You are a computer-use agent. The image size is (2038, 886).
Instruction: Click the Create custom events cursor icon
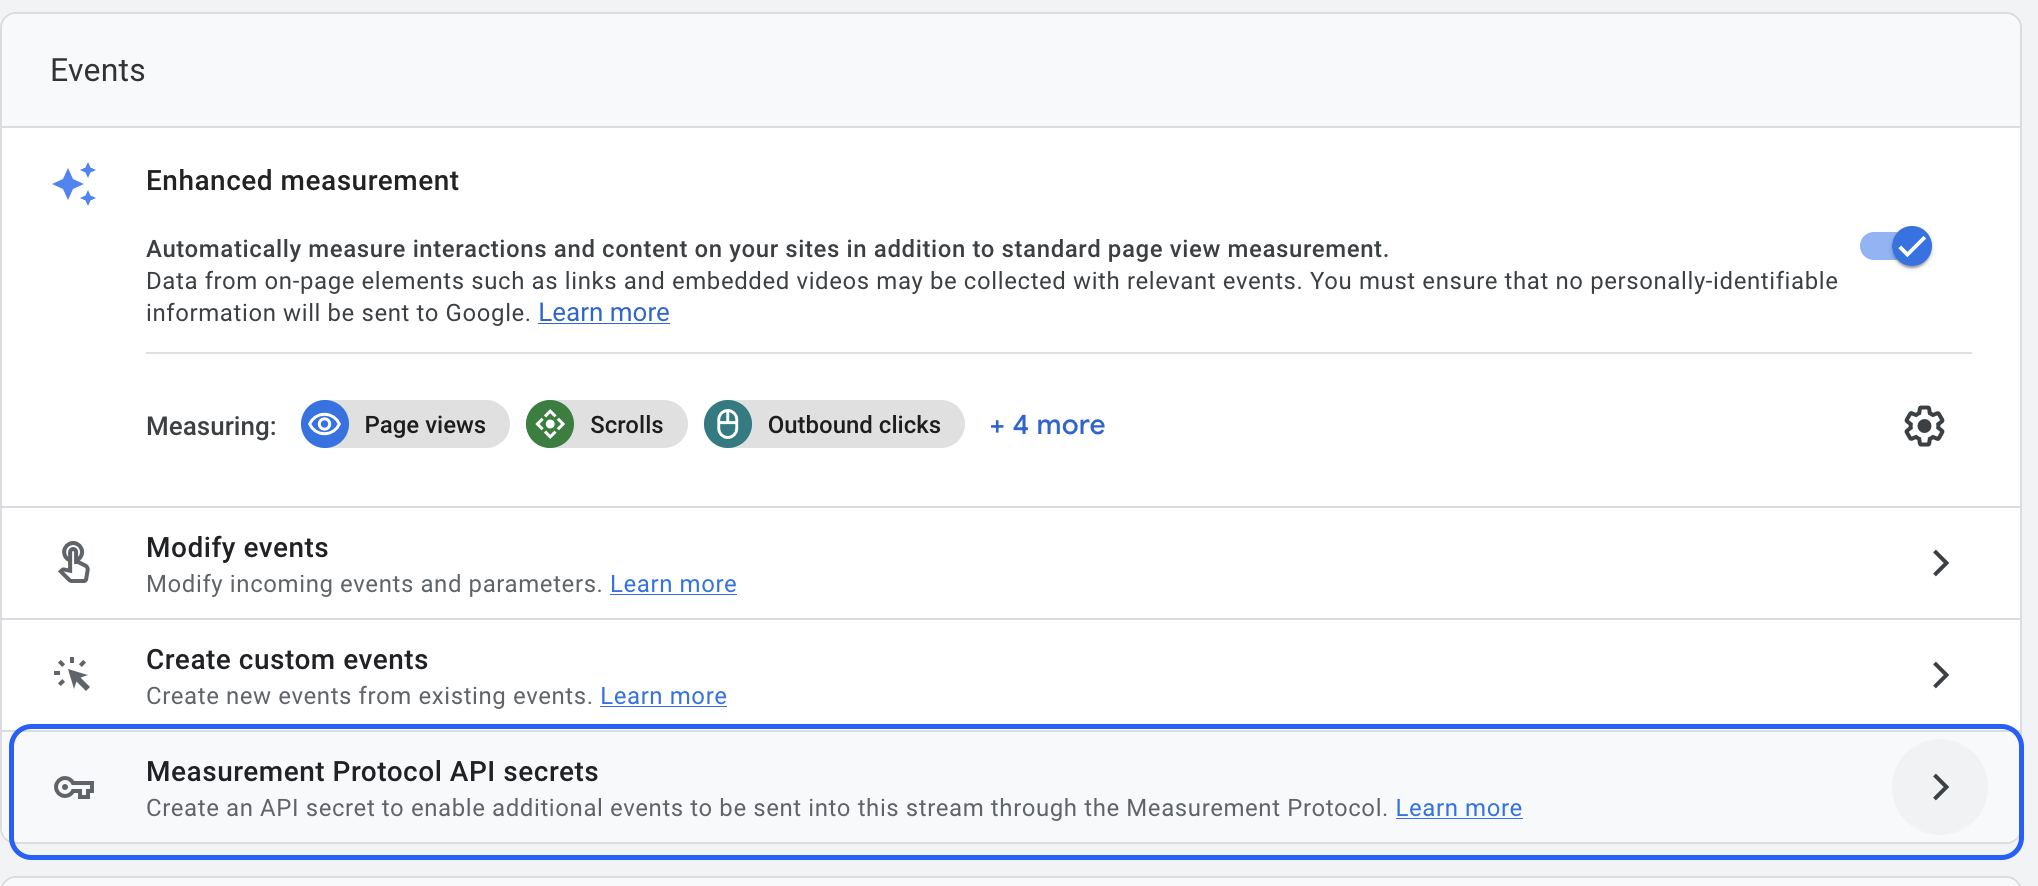[73, 675]
